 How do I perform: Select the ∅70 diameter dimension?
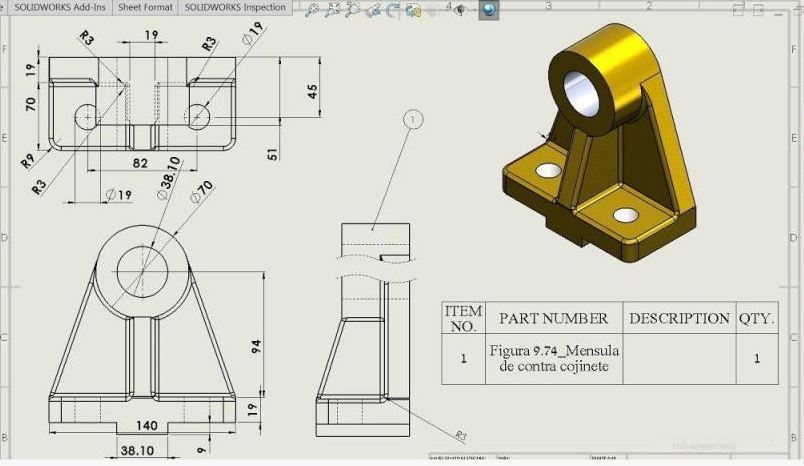(202, 192)
